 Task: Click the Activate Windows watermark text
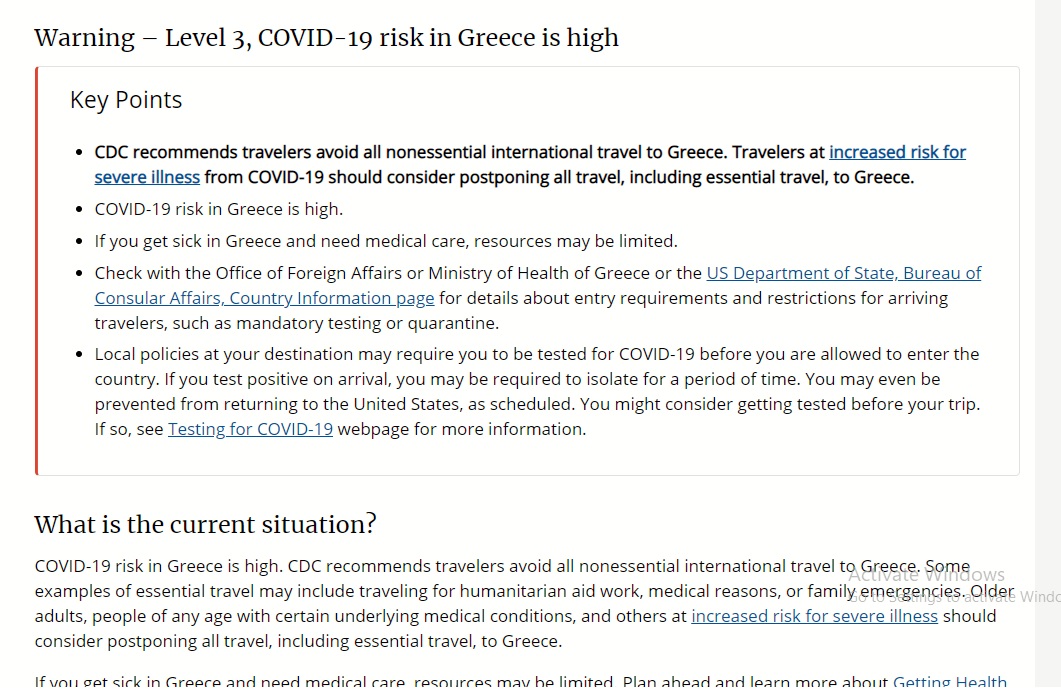tap(926, 575)
